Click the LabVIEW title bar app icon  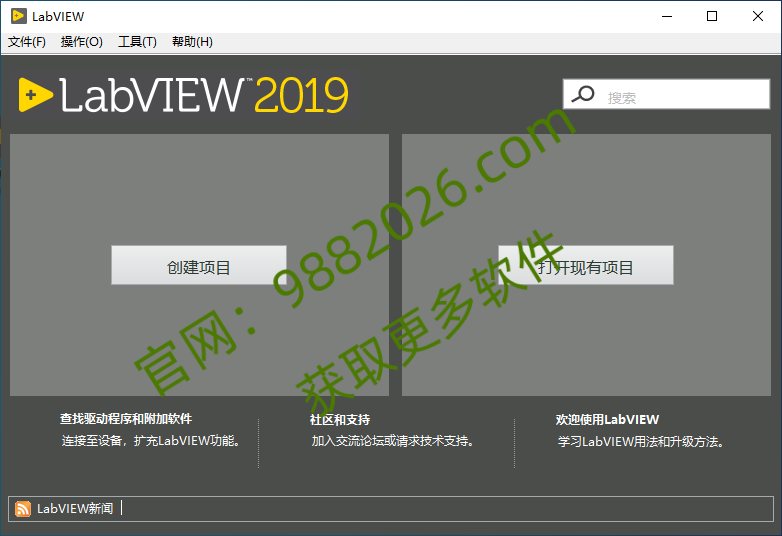tap(18, 16)
